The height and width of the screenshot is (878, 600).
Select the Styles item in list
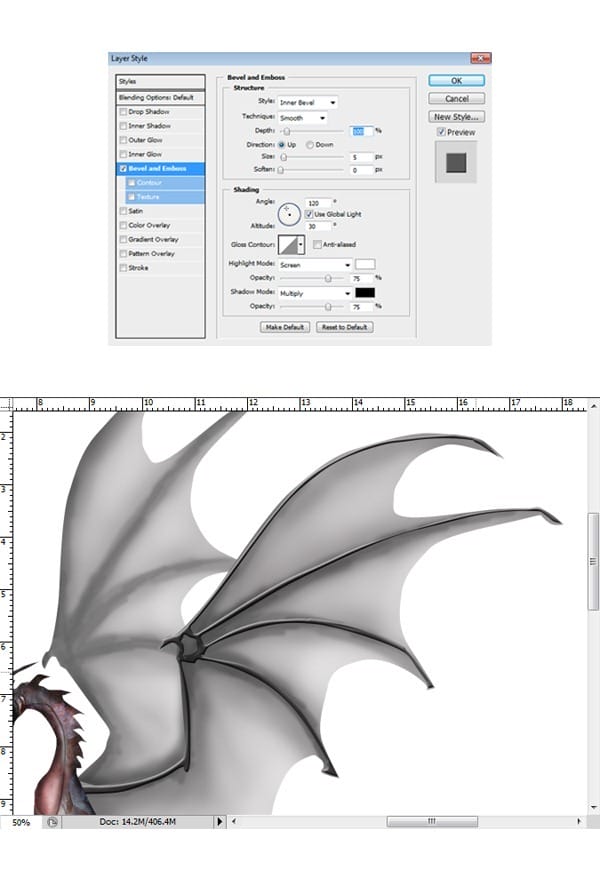point(160,82)
